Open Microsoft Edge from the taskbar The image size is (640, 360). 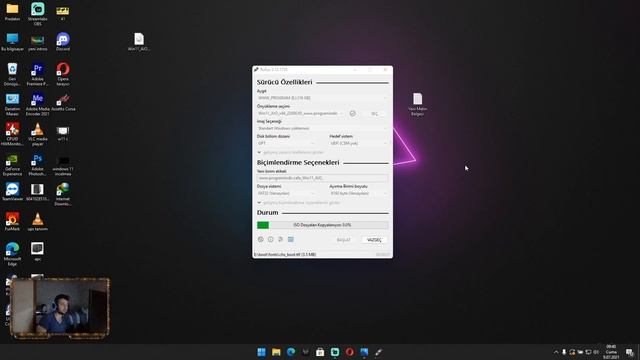[x=291, y=352]
